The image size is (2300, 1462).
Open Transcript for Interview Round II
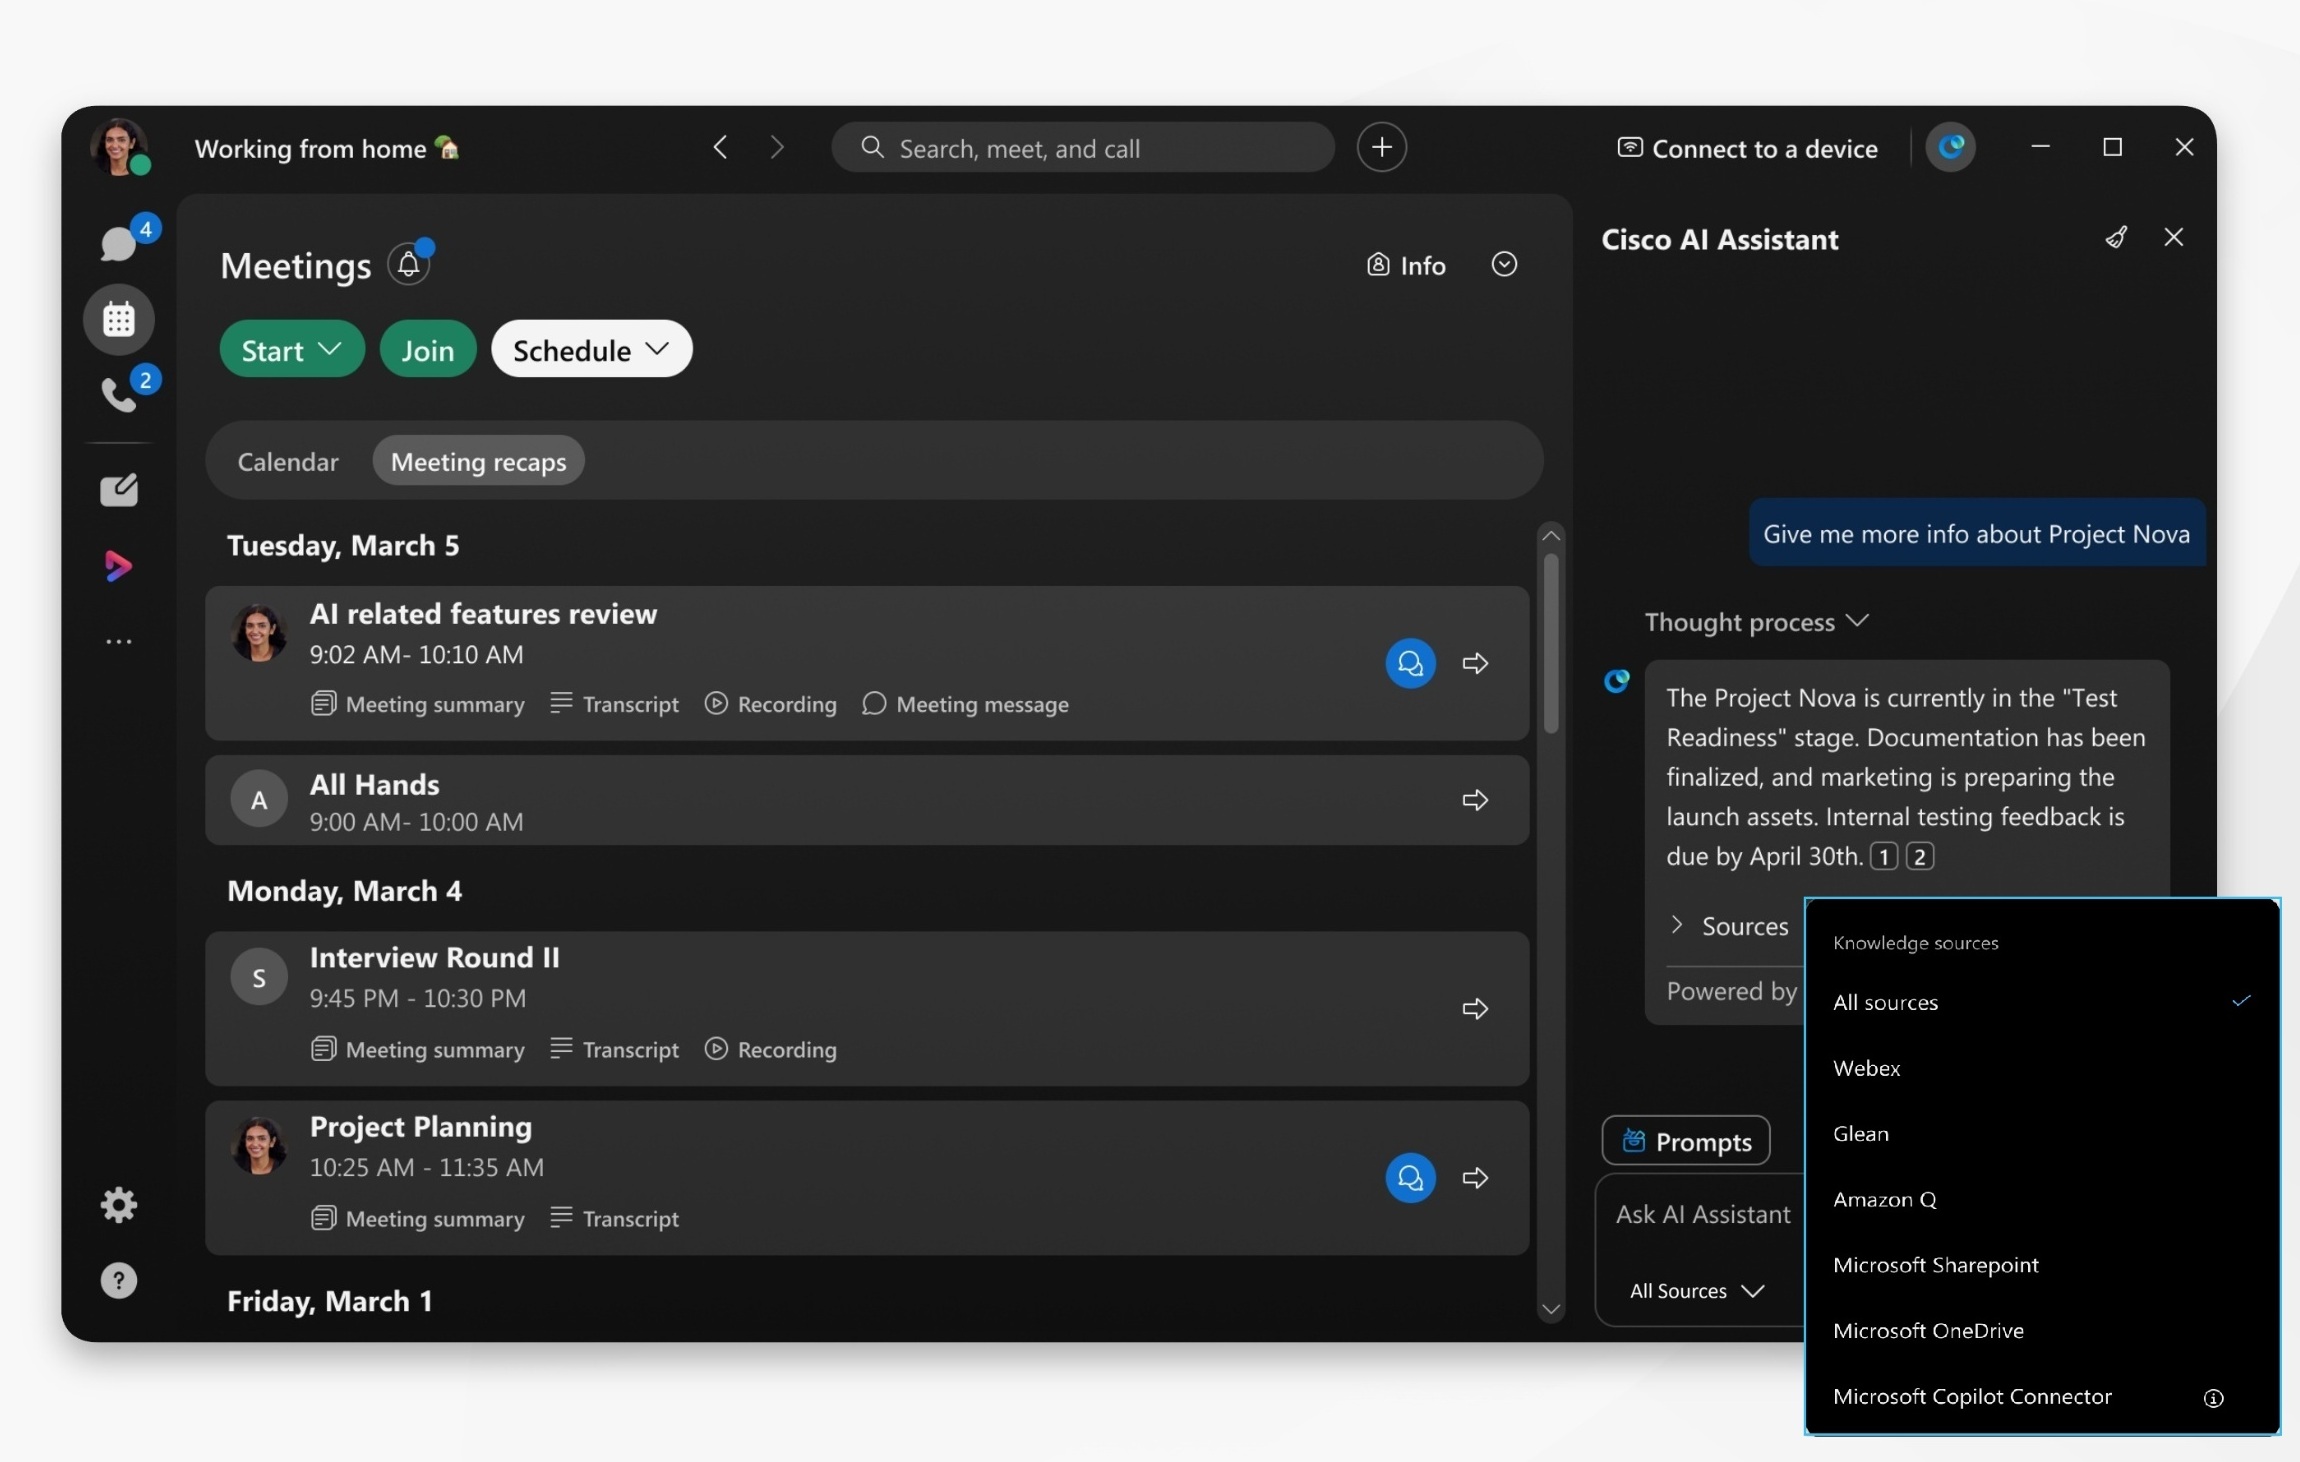pyautogui.click(x=615, y=1049)
